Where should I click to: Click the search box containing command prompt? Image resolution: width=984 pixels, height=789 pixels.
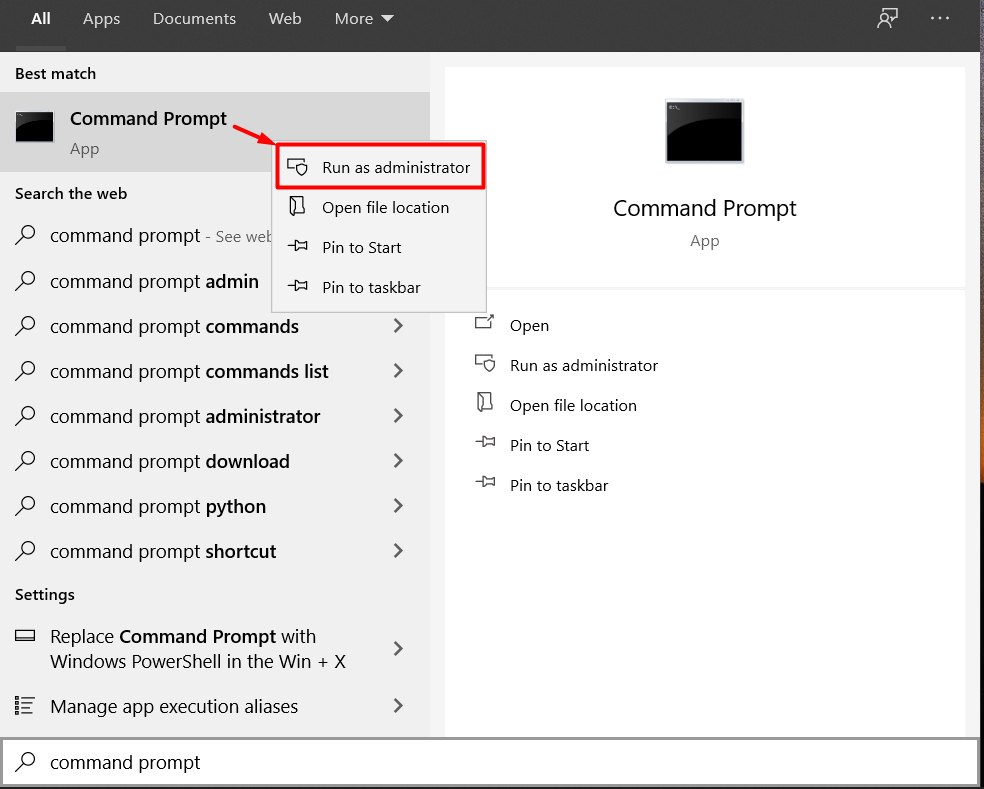point(489,762)
